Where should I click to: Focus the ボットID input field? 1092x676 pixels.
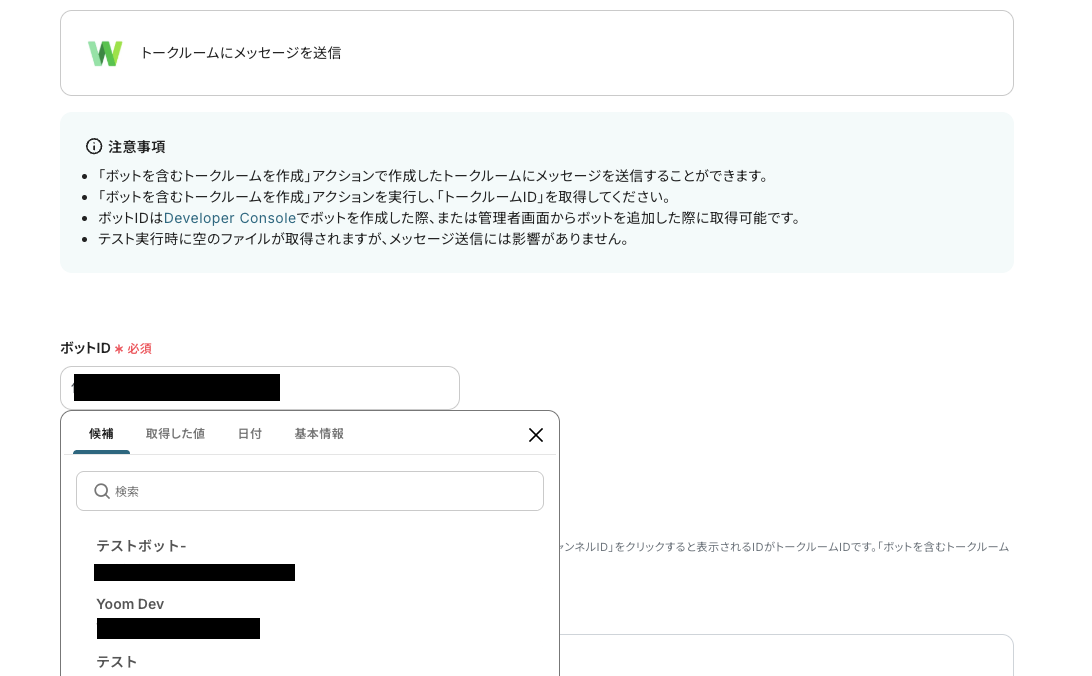click(260, 388)
